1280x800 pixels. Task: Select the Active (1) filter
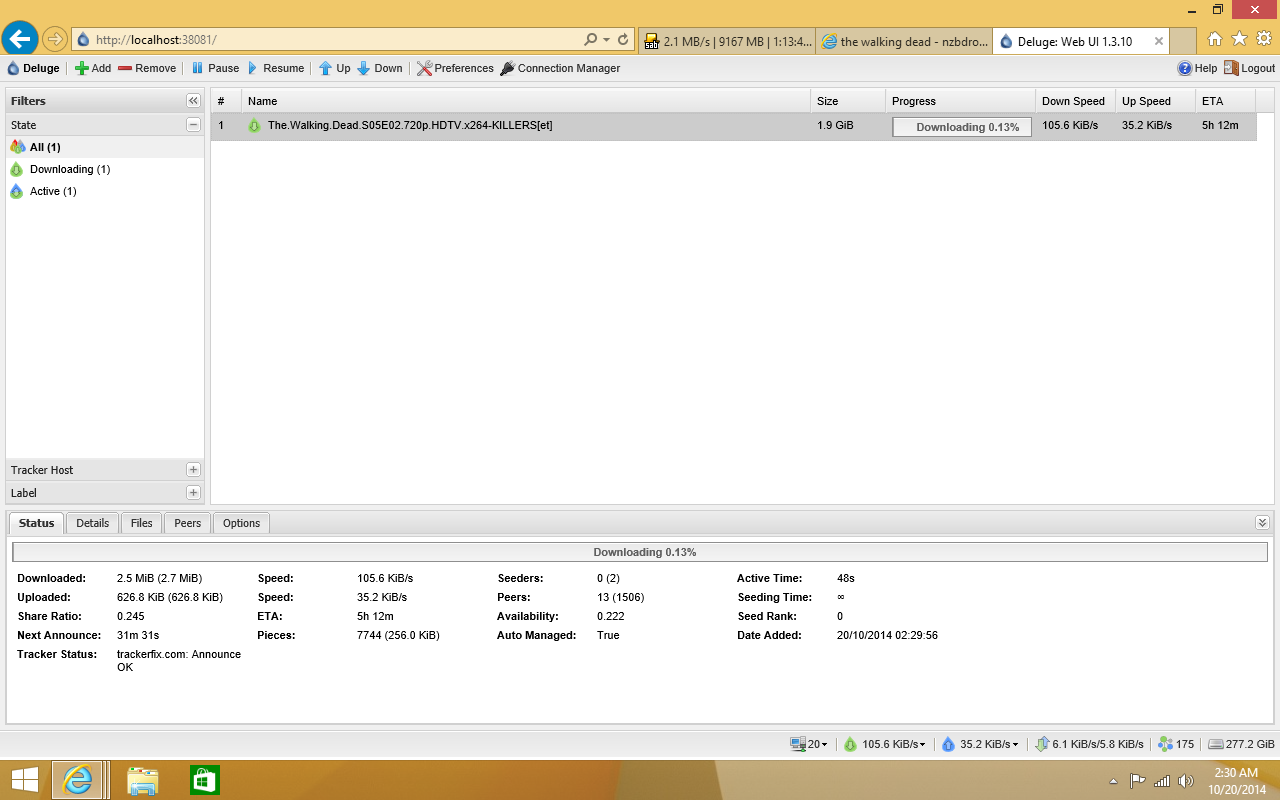(x=105, y=191)
